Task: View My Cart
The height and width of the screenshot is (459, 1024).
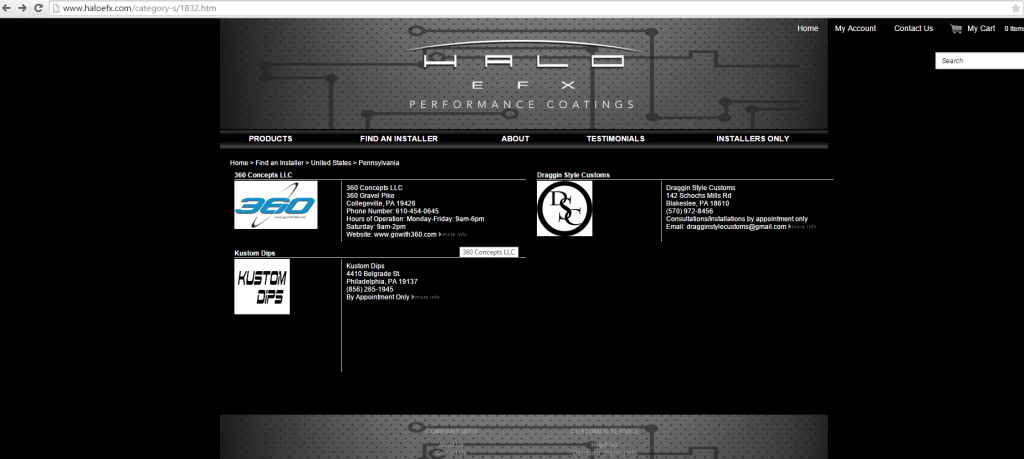Action: (981, 29)
